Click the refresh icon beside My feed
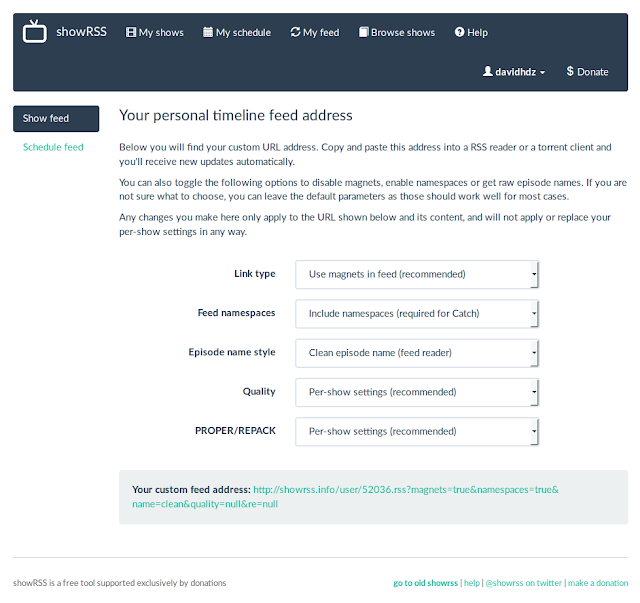Screen dimensions: 640x603 coord(295,32)
